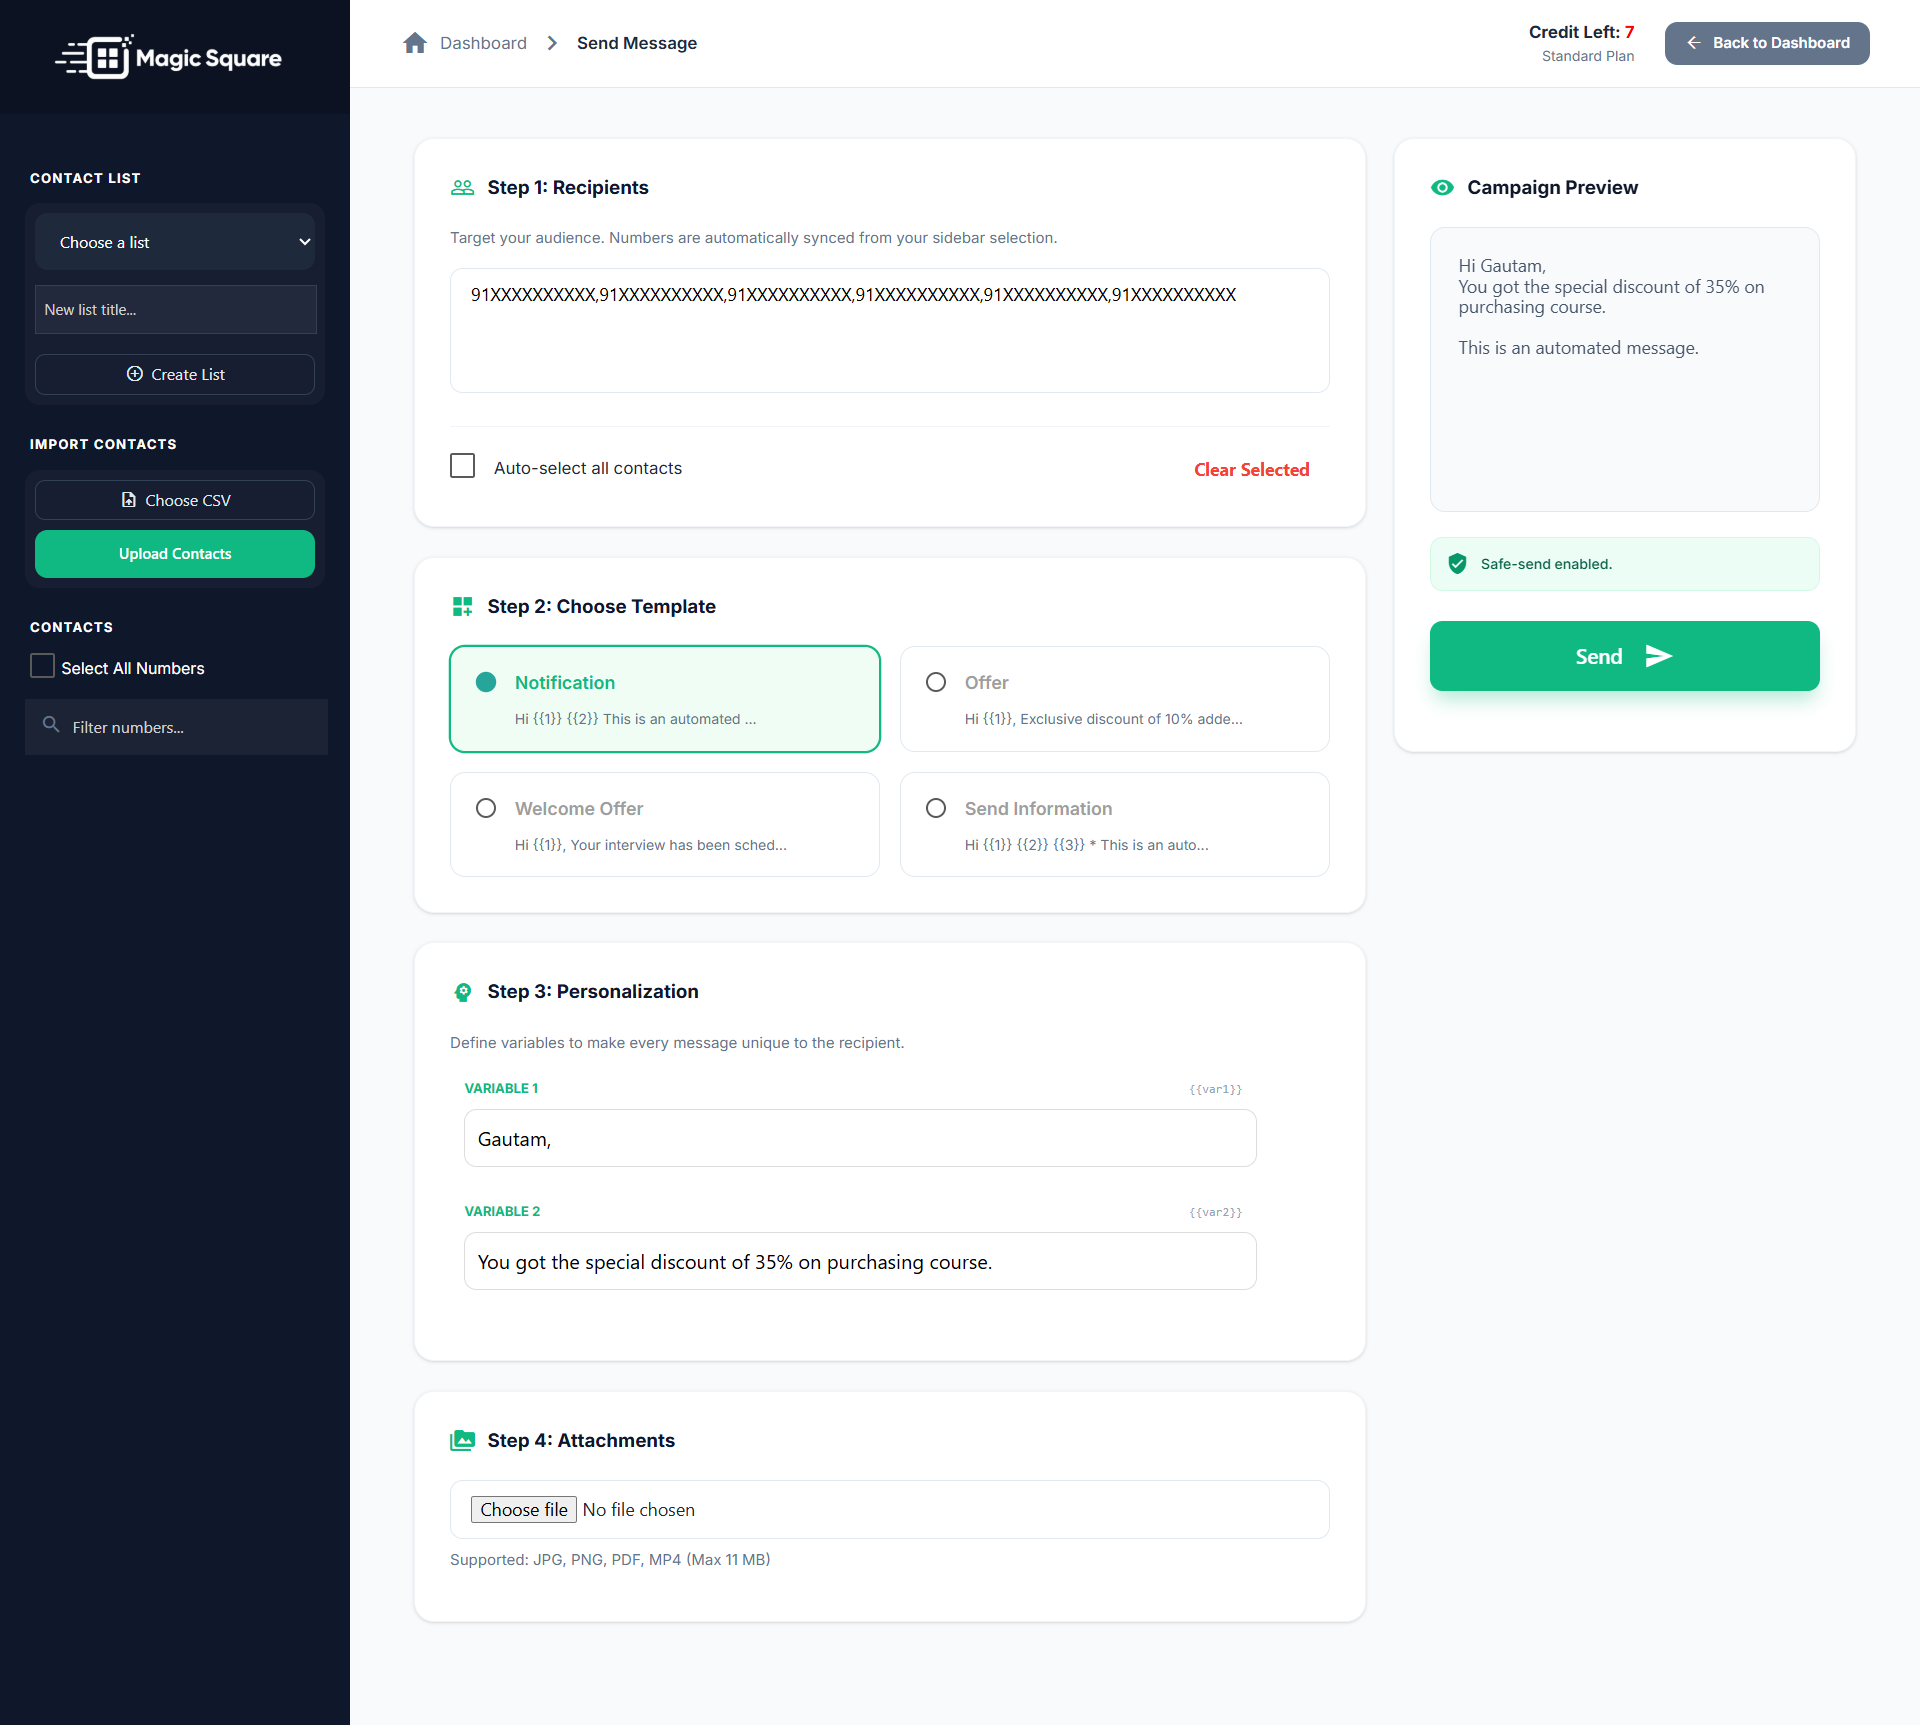Click the recipients people icon in Step 1
This screenshot has width=1920, height=1725.
[462, 187]
